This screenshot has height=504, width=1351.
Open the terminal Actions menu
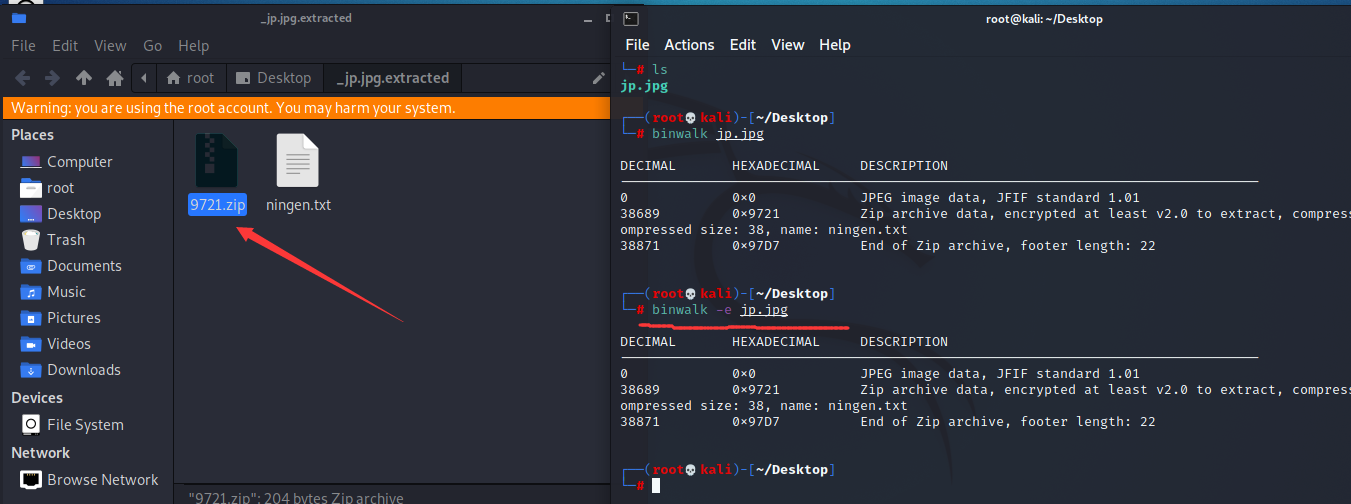coord(689,45)
